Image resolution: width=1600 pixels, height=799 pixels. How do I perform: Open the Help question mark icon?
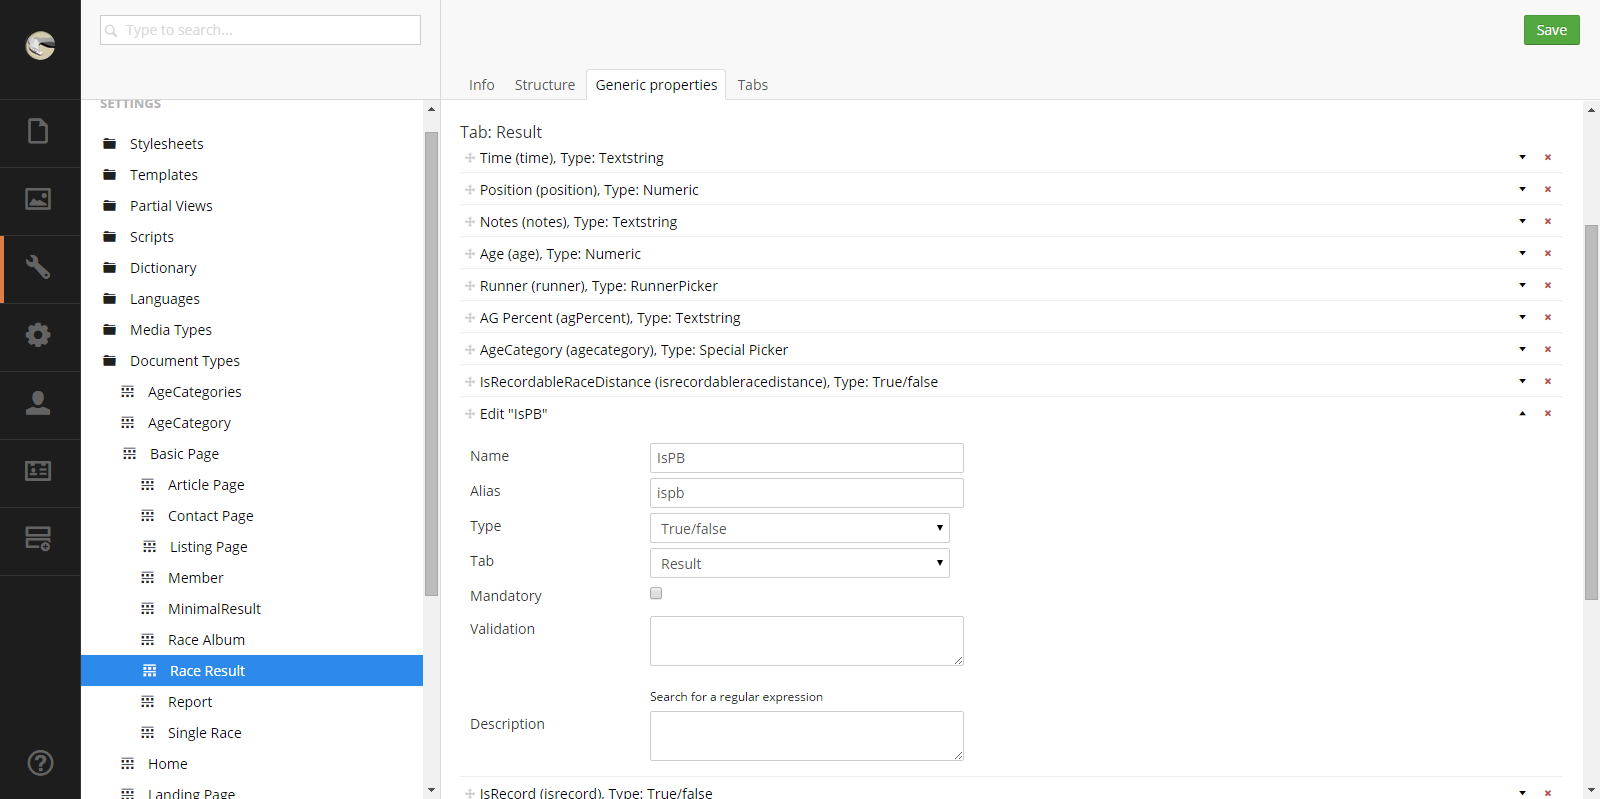pos(40,763)
